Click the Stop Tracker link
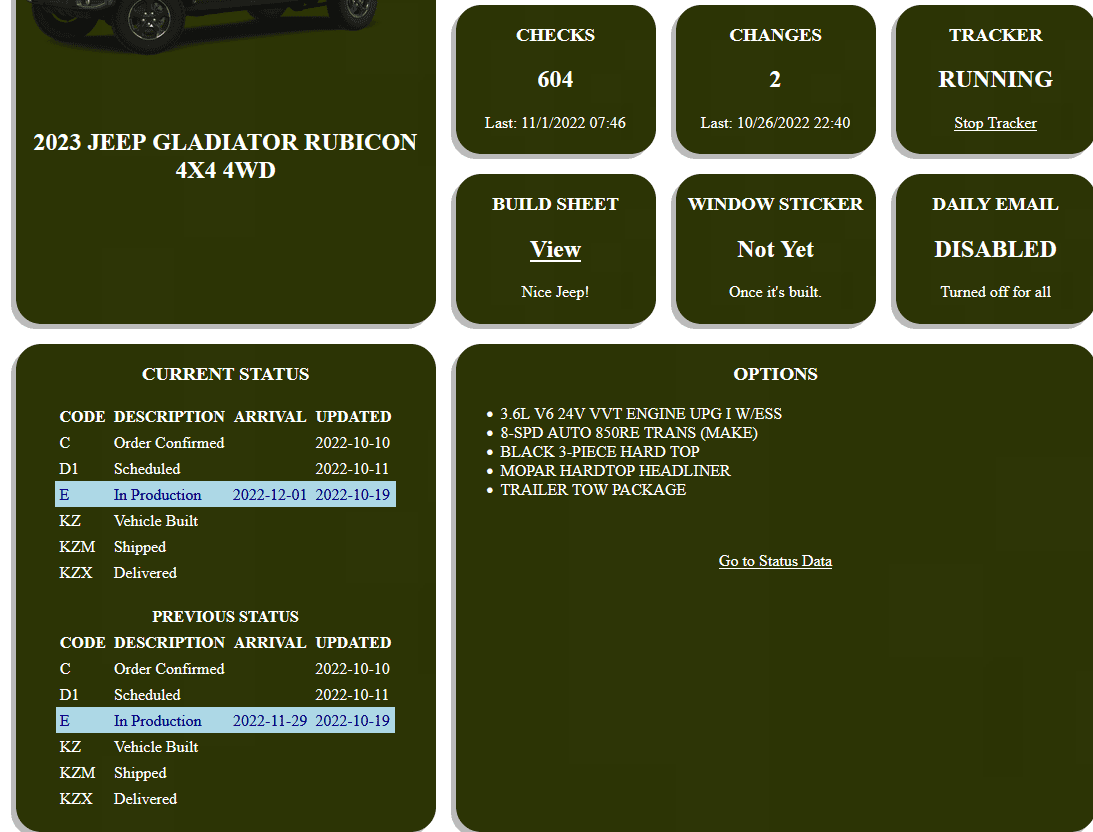 click(995, 123)
